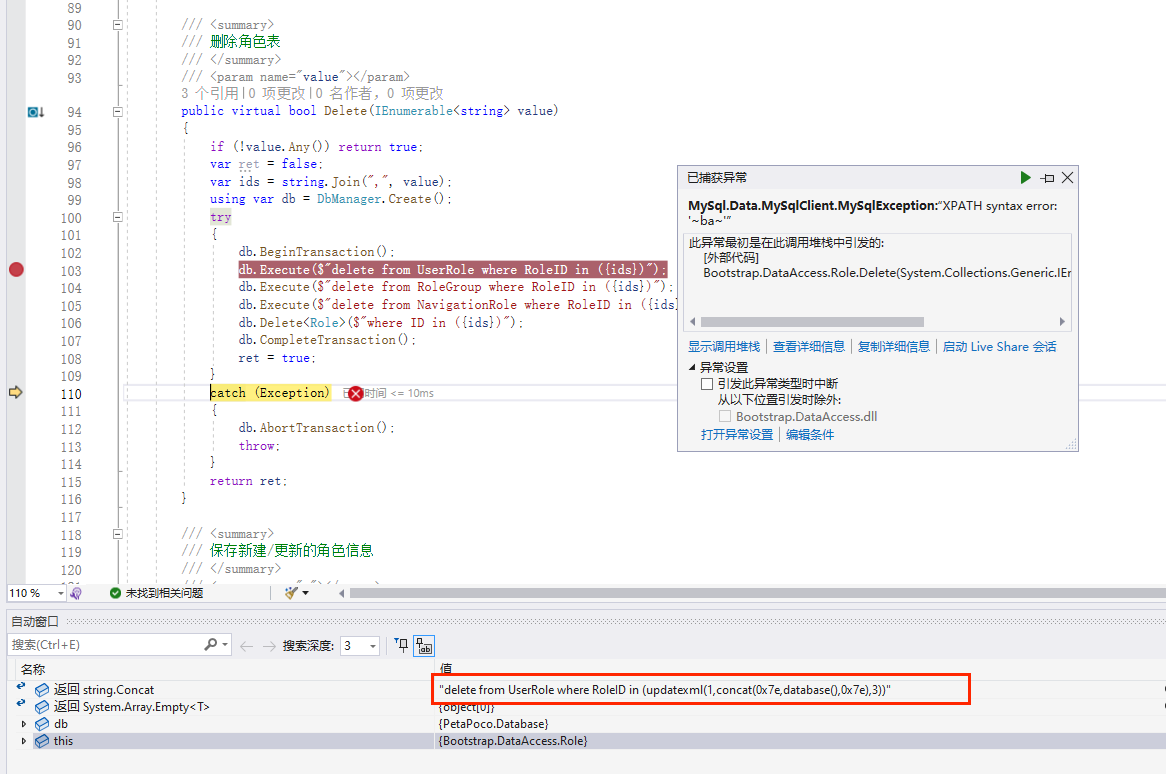This screenshot has width=1166, height=774.
Task: Click the object cube icon for this
Action: point(42,741)
